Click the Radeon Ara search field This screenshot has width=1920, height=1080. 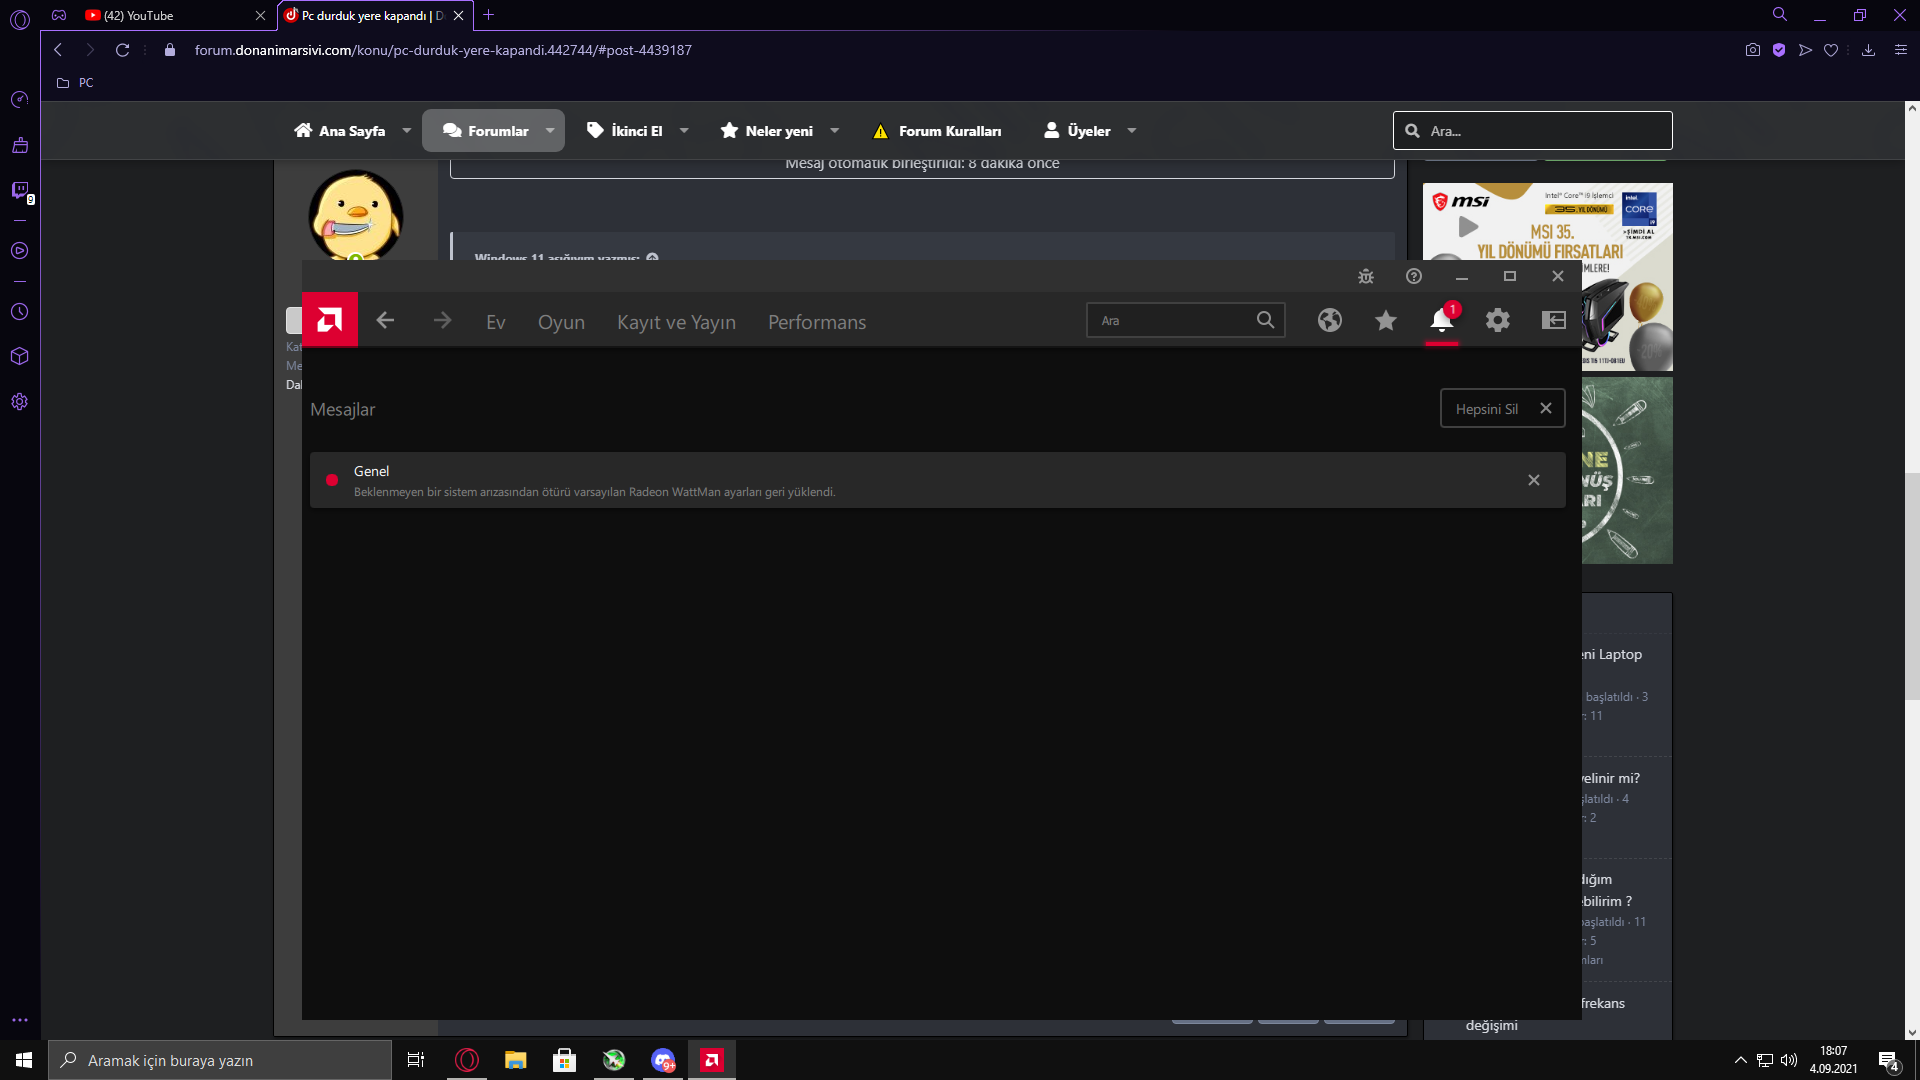(1170, 320)
